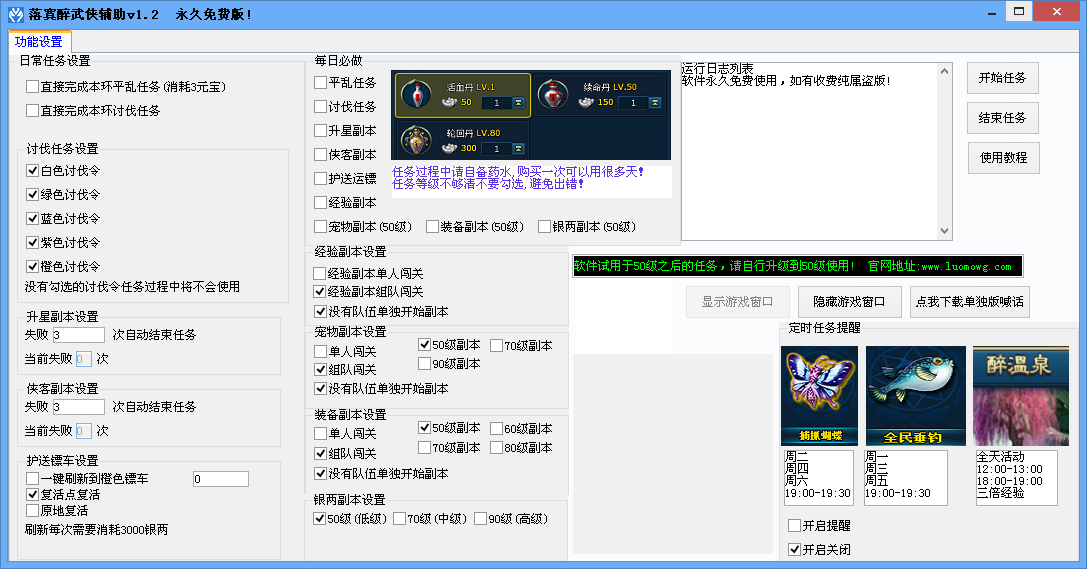This screenshot has width=1087, height=569.
Task: Click the 全天活动 三倍经验 schedule box
Action: [x=1016, y=477]
